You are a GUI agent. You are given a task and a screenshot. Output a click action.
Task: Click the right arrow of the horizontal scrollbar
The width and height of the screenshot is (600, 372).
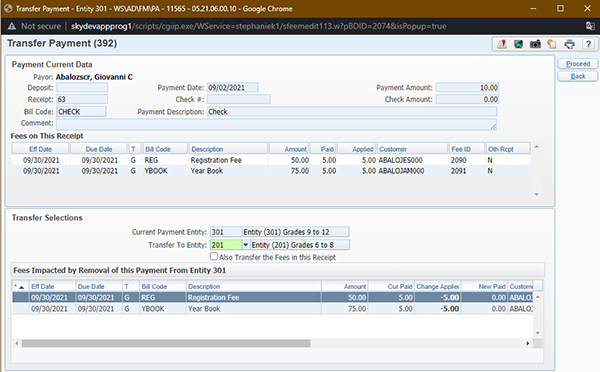(x=528, y=343)
